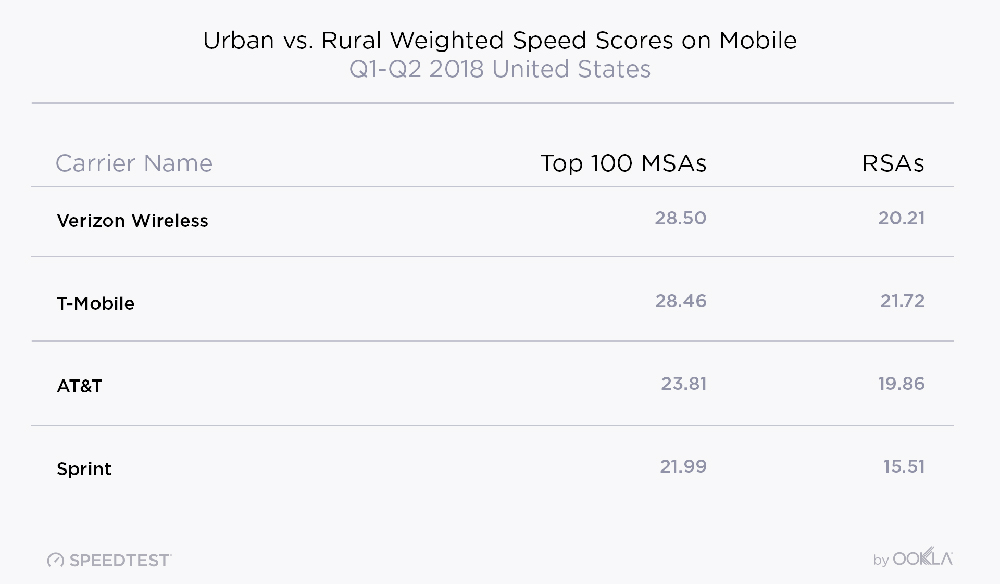The height and width of the screenshot is (584, 1000).
Task: Click Sprint's 15.51 RSA score
Action: [x=900, y=466]
